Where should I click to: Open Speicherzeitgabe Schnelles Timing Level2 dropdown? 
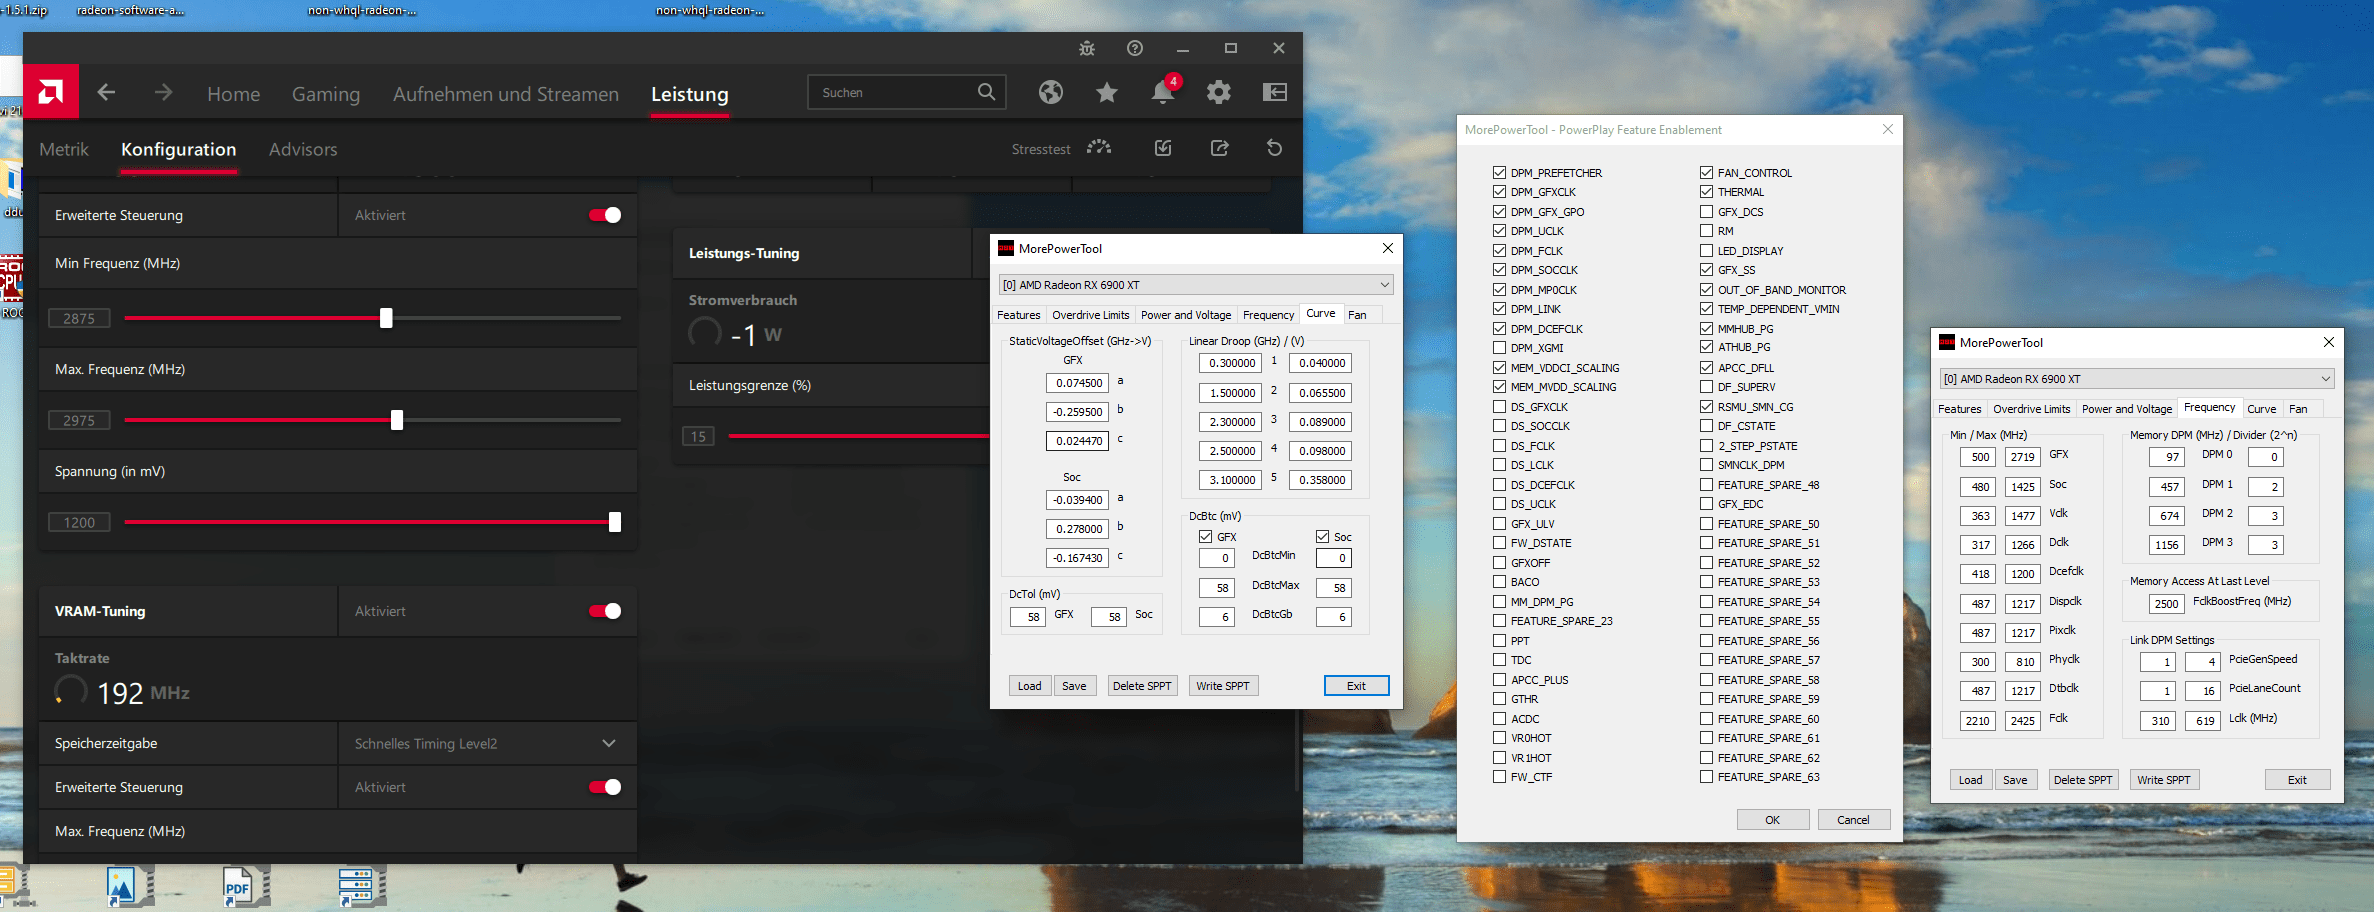click(487, 743)
